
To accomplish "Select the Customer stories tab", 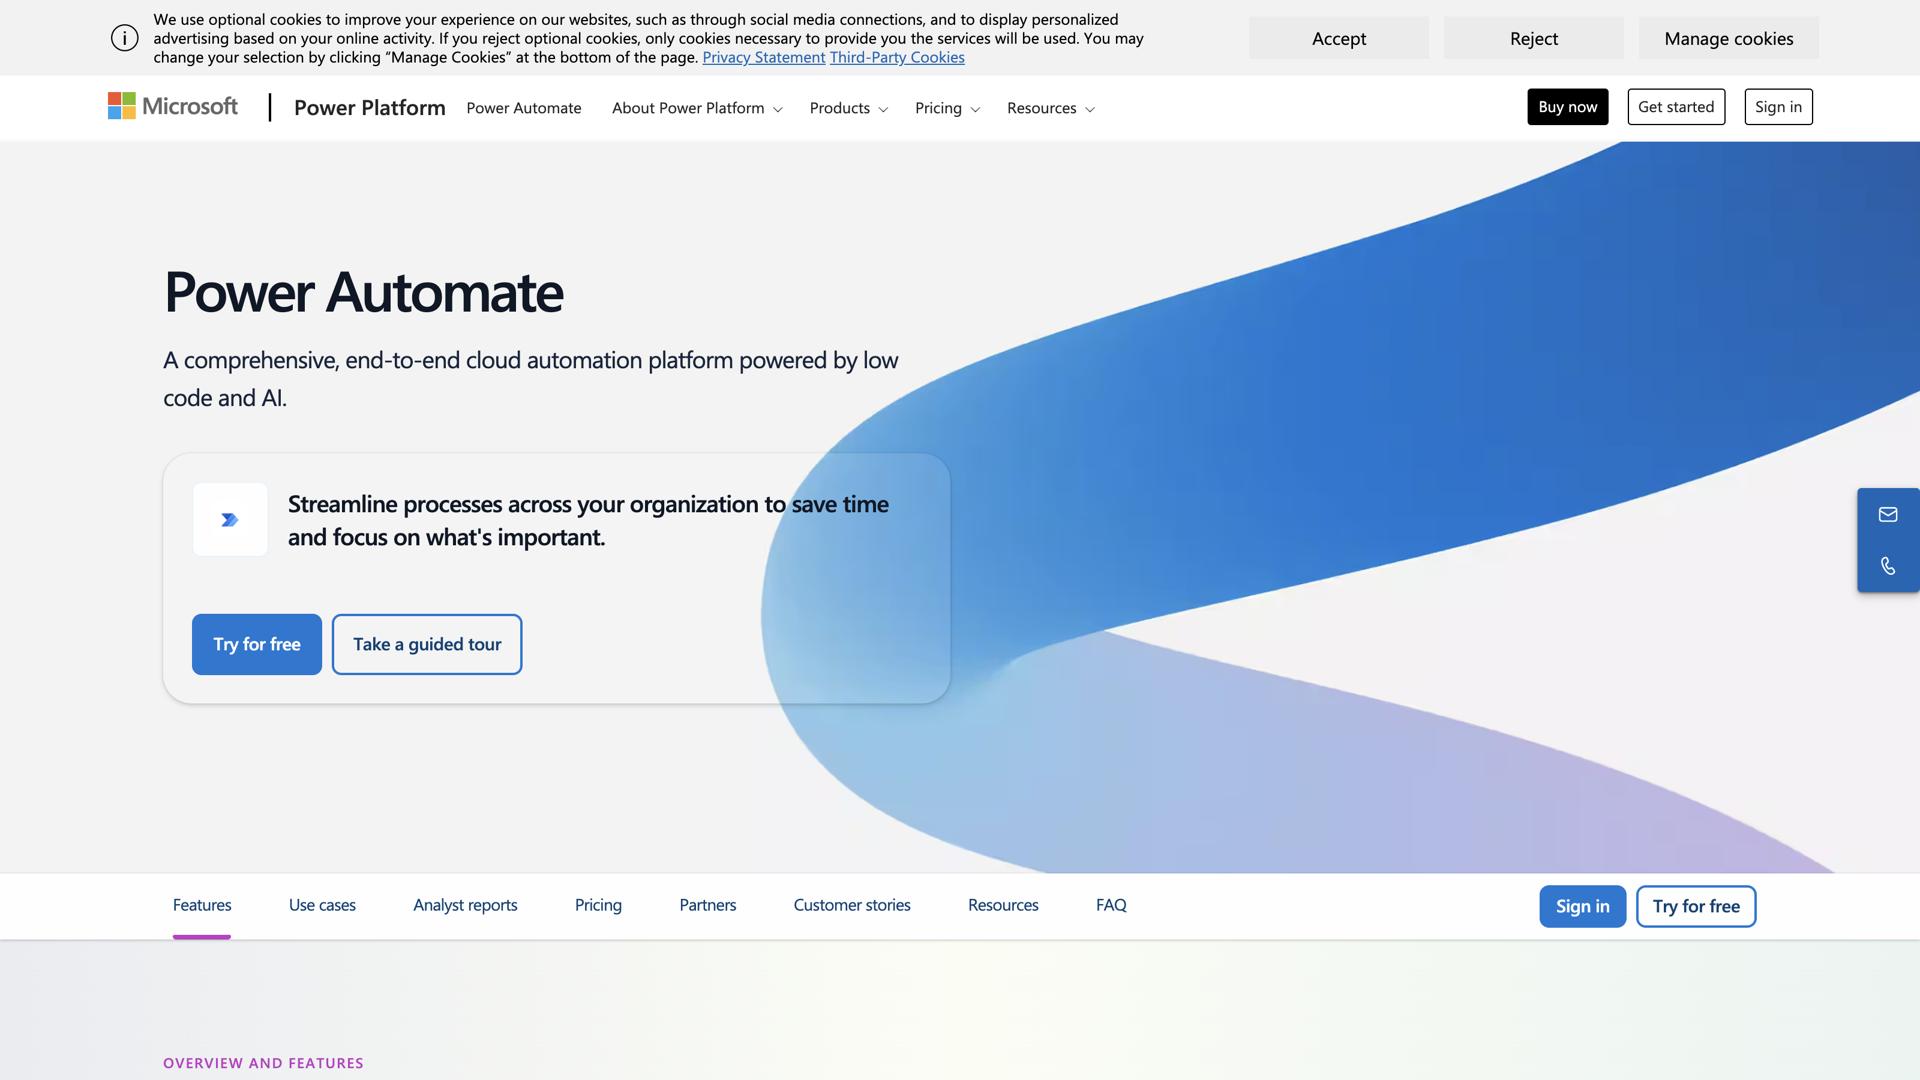I will pyautogui.click(x=851, y=905).
